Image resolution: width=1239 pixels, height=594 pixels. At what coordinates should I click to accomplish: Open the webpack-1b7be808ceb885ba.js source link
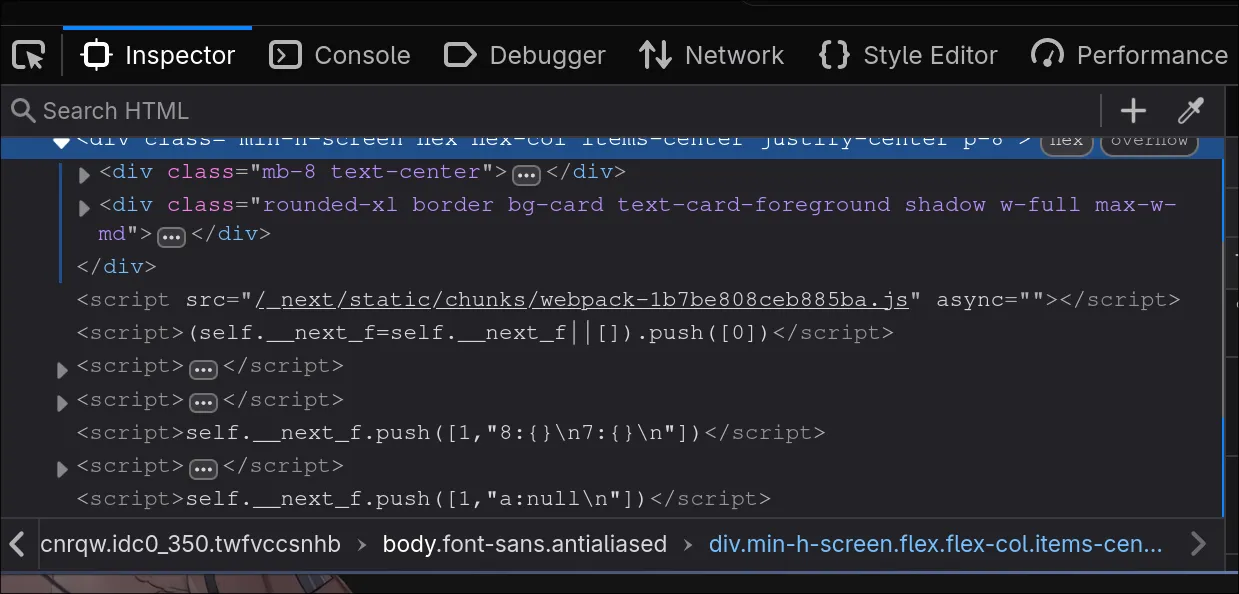pos(581,300)
